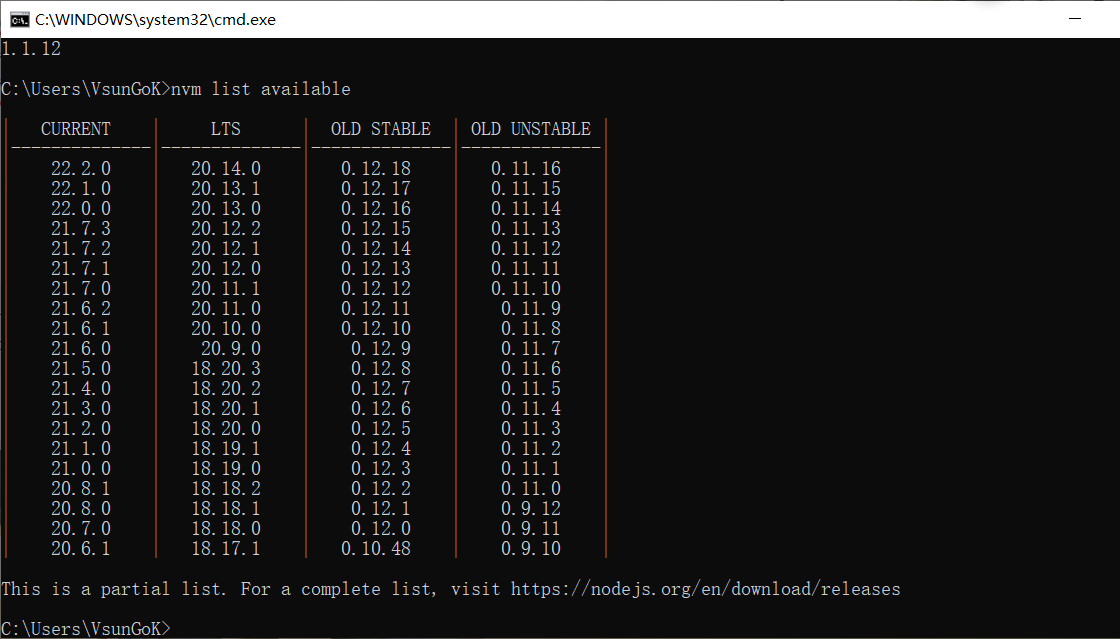This screenshot has height=639, width=1120.
Task: Click version 0.9.10 at list bottom
Action: coord(531,548)
